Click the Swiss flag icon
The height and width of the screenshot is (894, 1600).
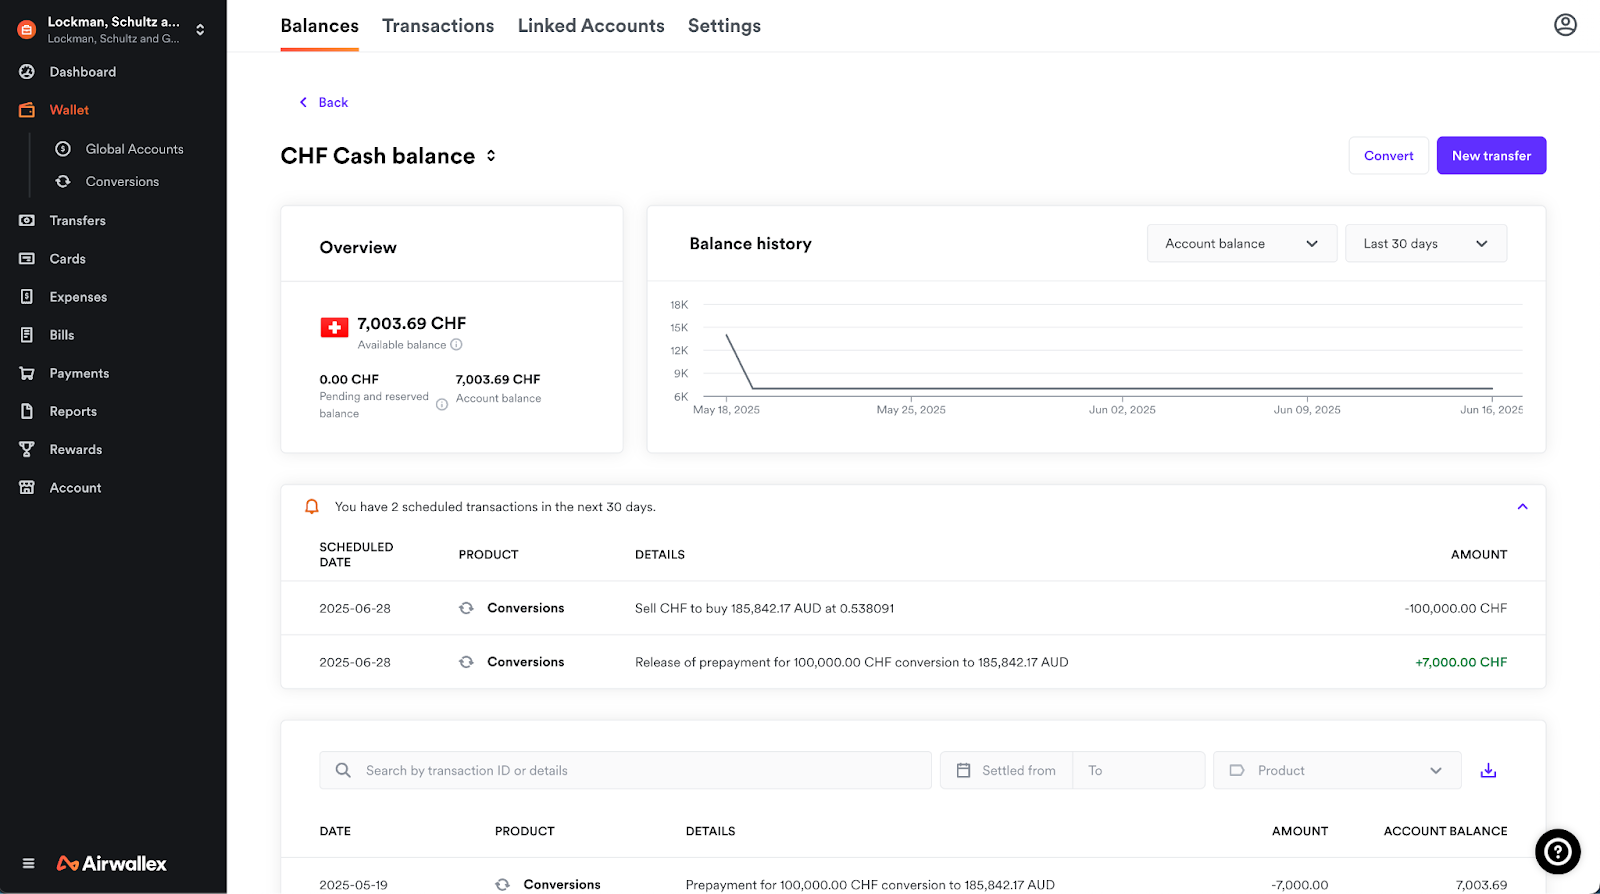pyautogui.click(x=334, y=328)
